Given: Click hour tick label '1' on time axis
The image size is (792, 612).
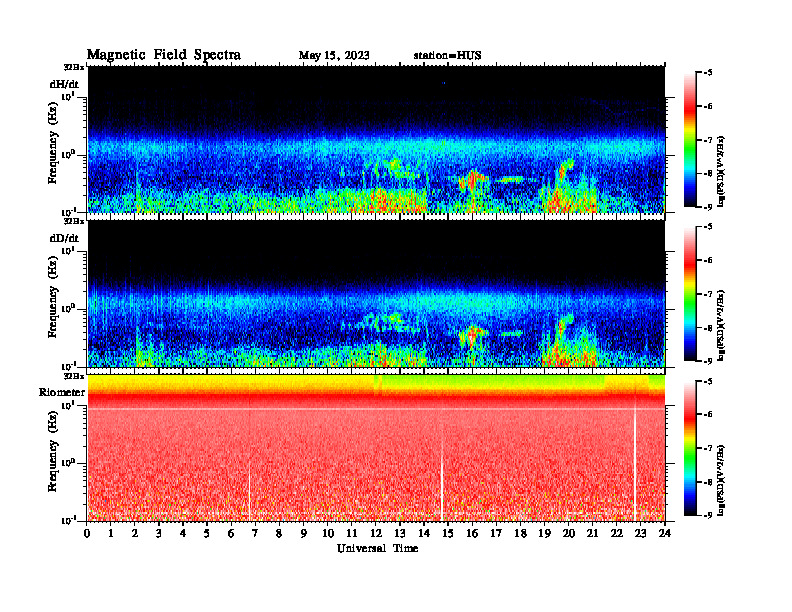Looking at the screenshot, I should point(111,534).
